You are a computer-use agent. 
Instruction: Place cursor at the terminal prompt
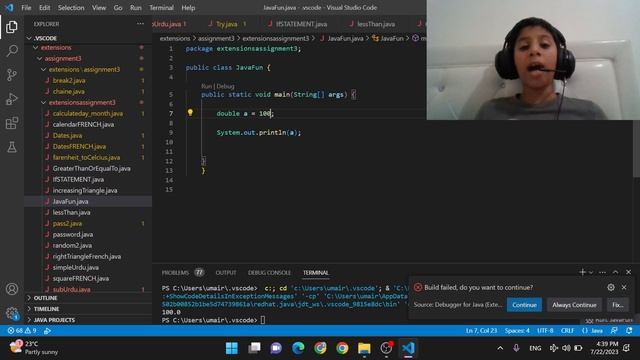coord(262,320)
